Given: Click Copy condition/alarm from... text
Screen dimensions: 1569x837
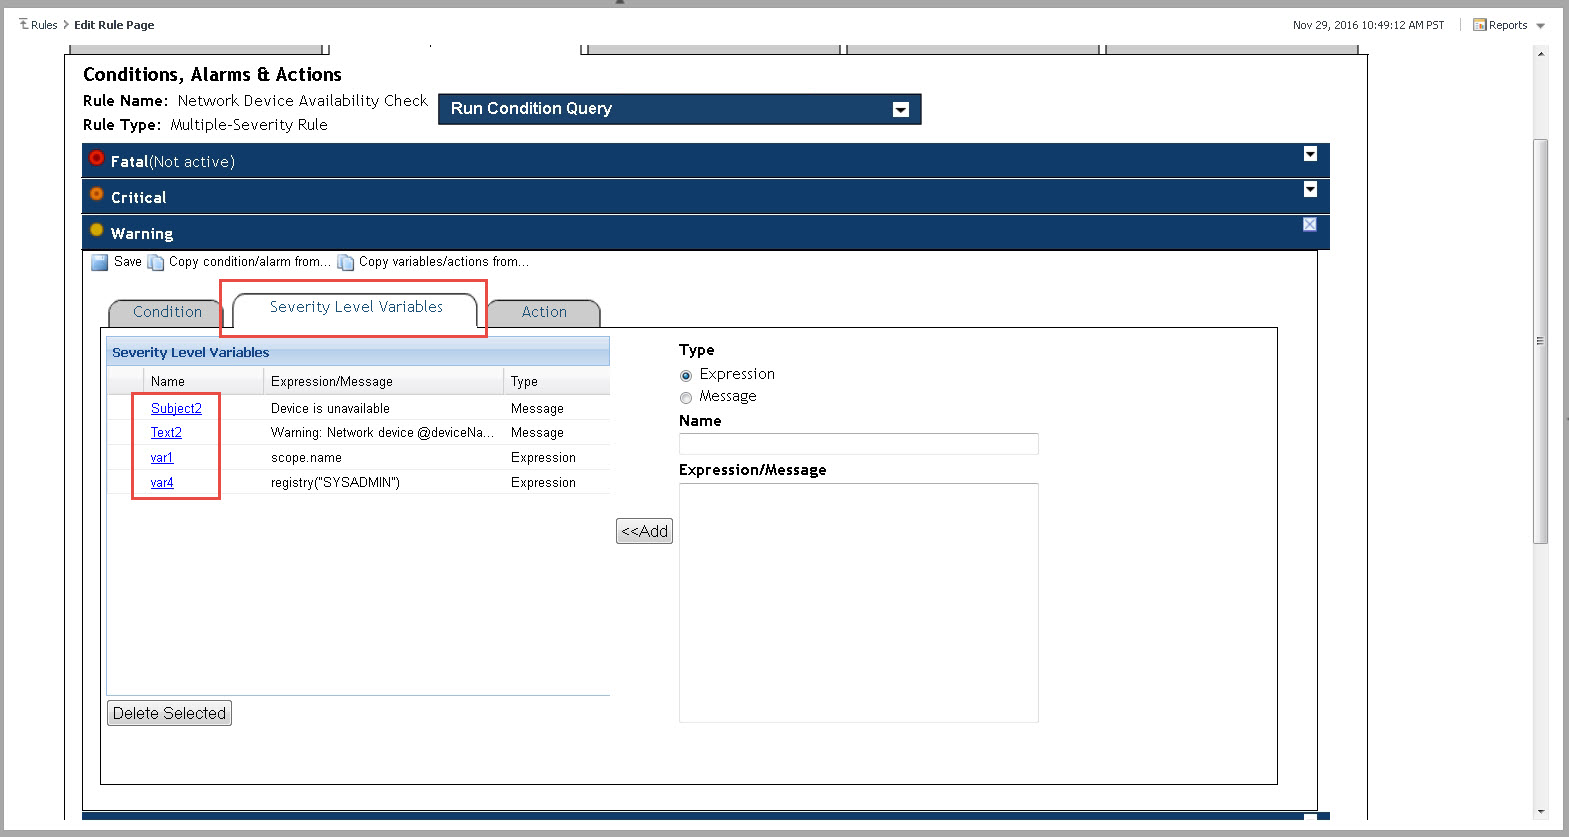Looking at the screenshot, I should 250,262.
